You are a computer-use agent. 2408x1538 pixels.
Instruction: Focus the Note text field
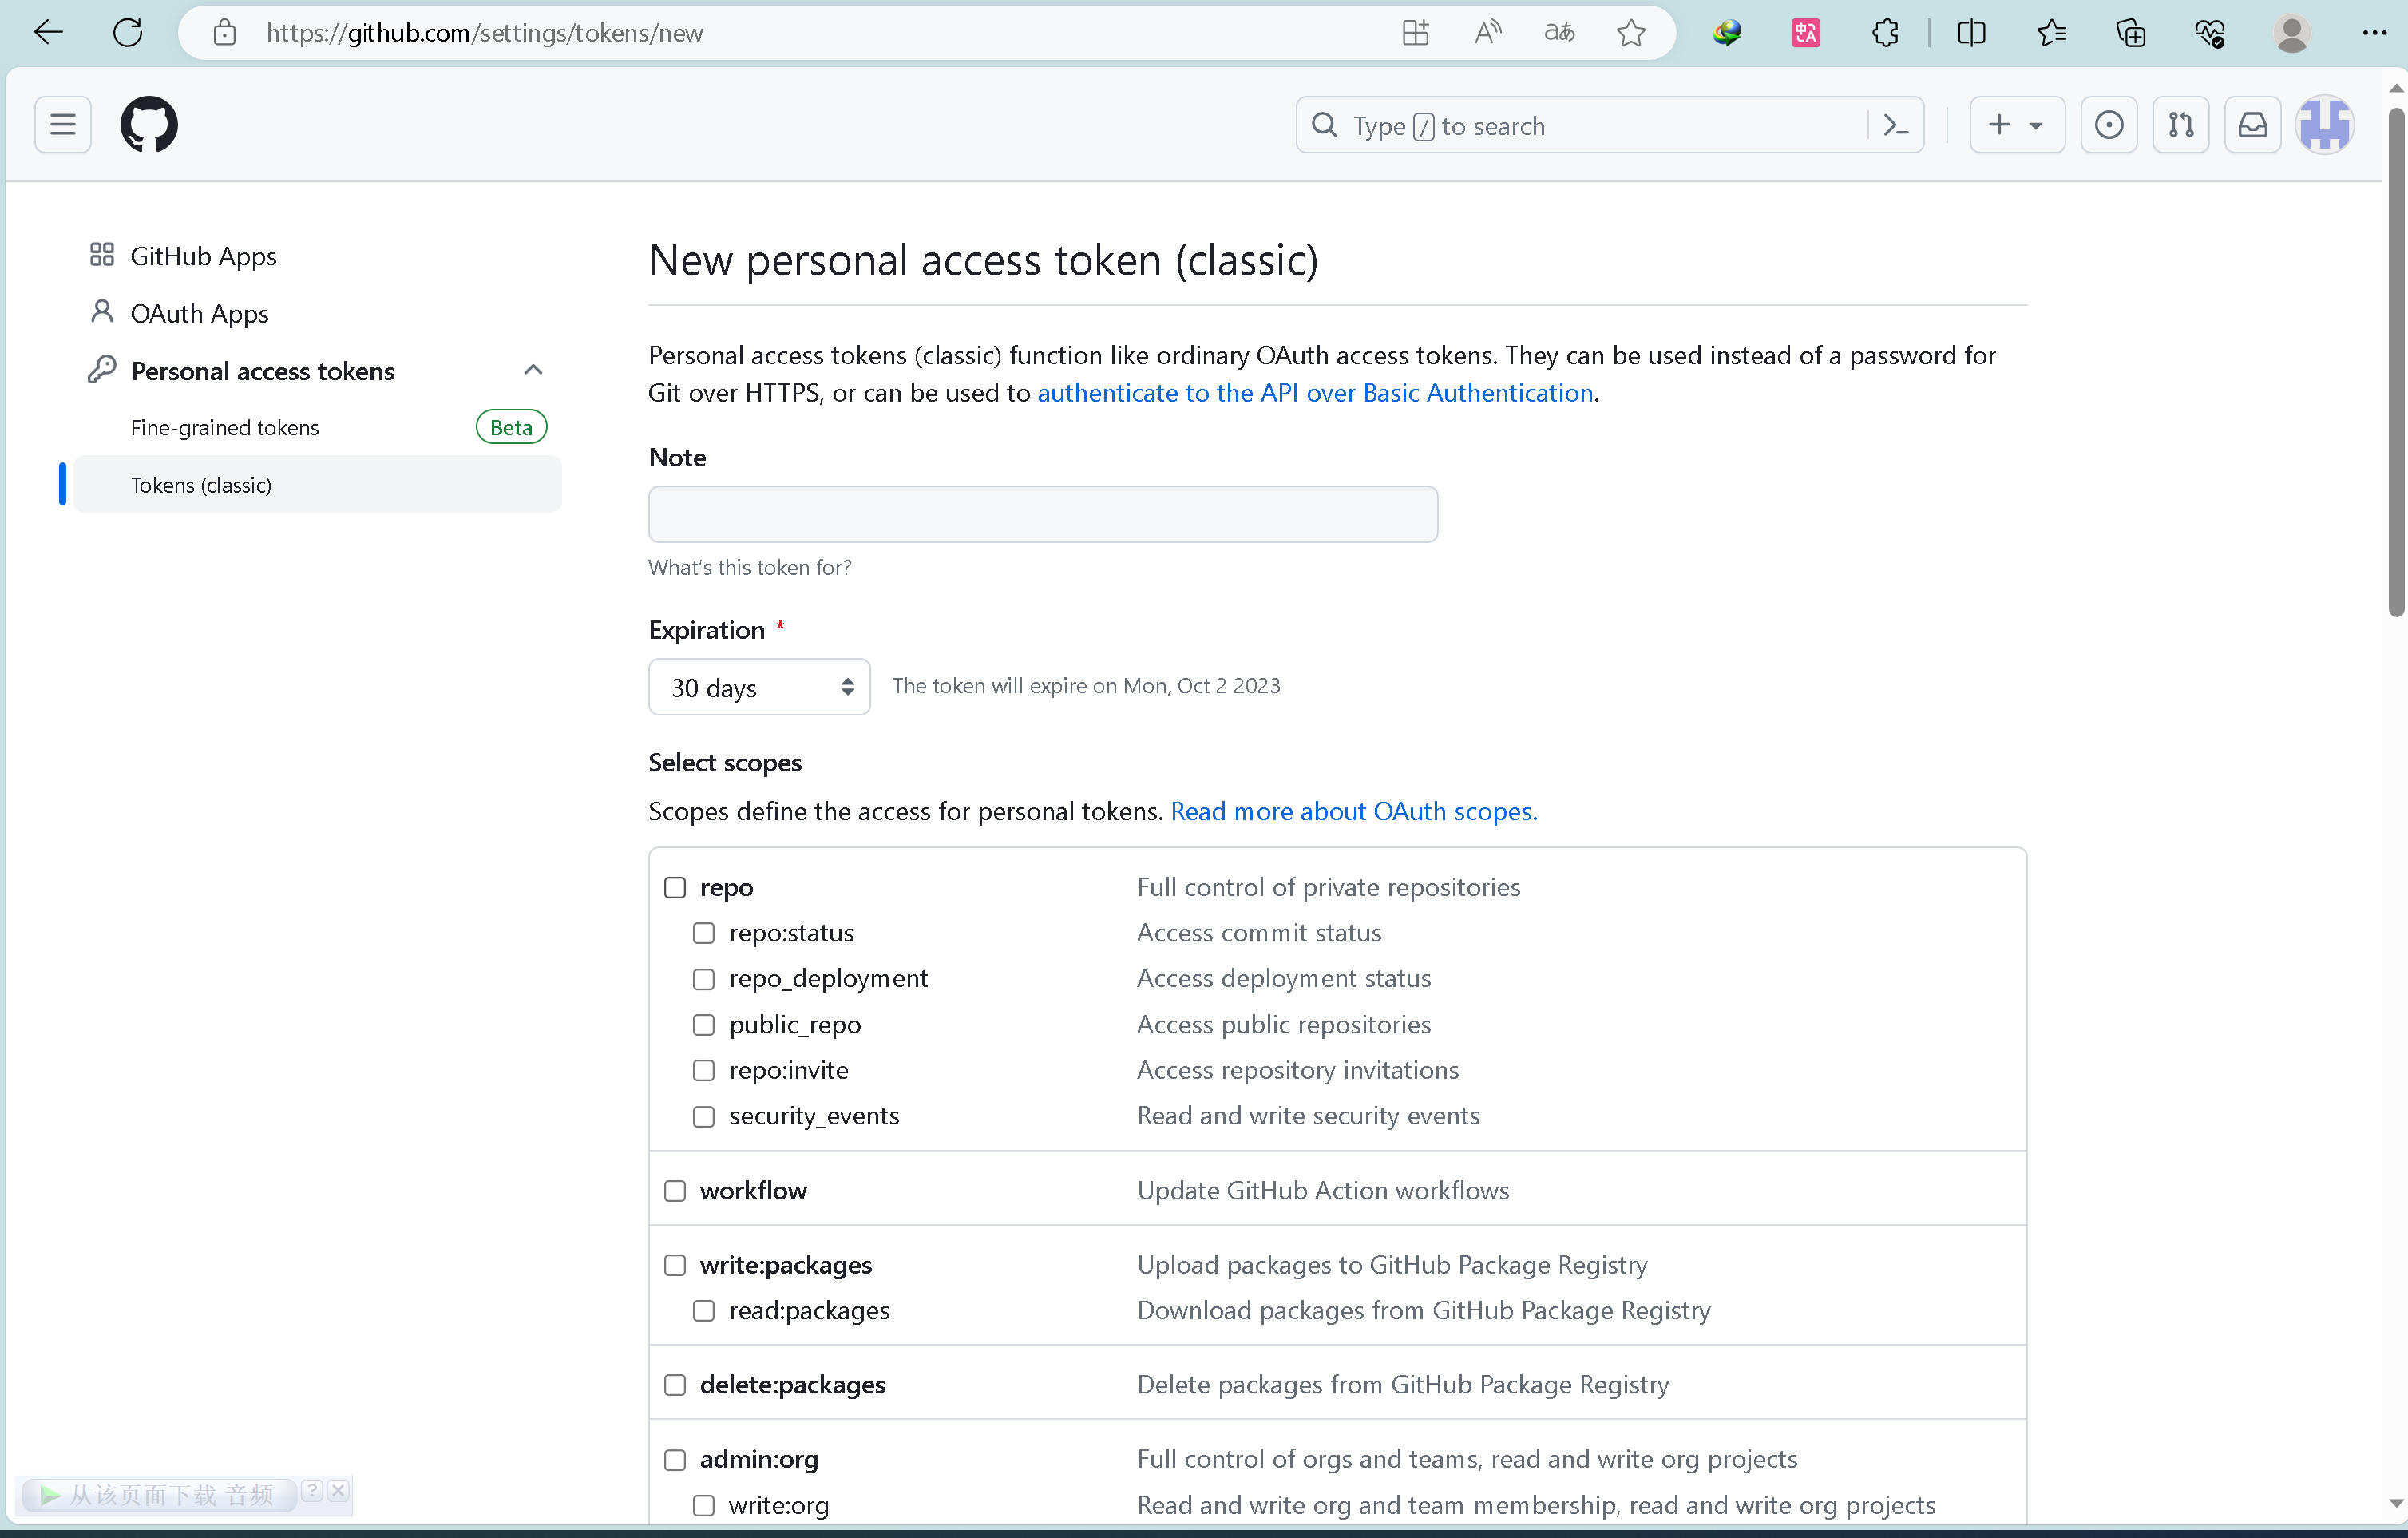click(x=1042, y=515)
